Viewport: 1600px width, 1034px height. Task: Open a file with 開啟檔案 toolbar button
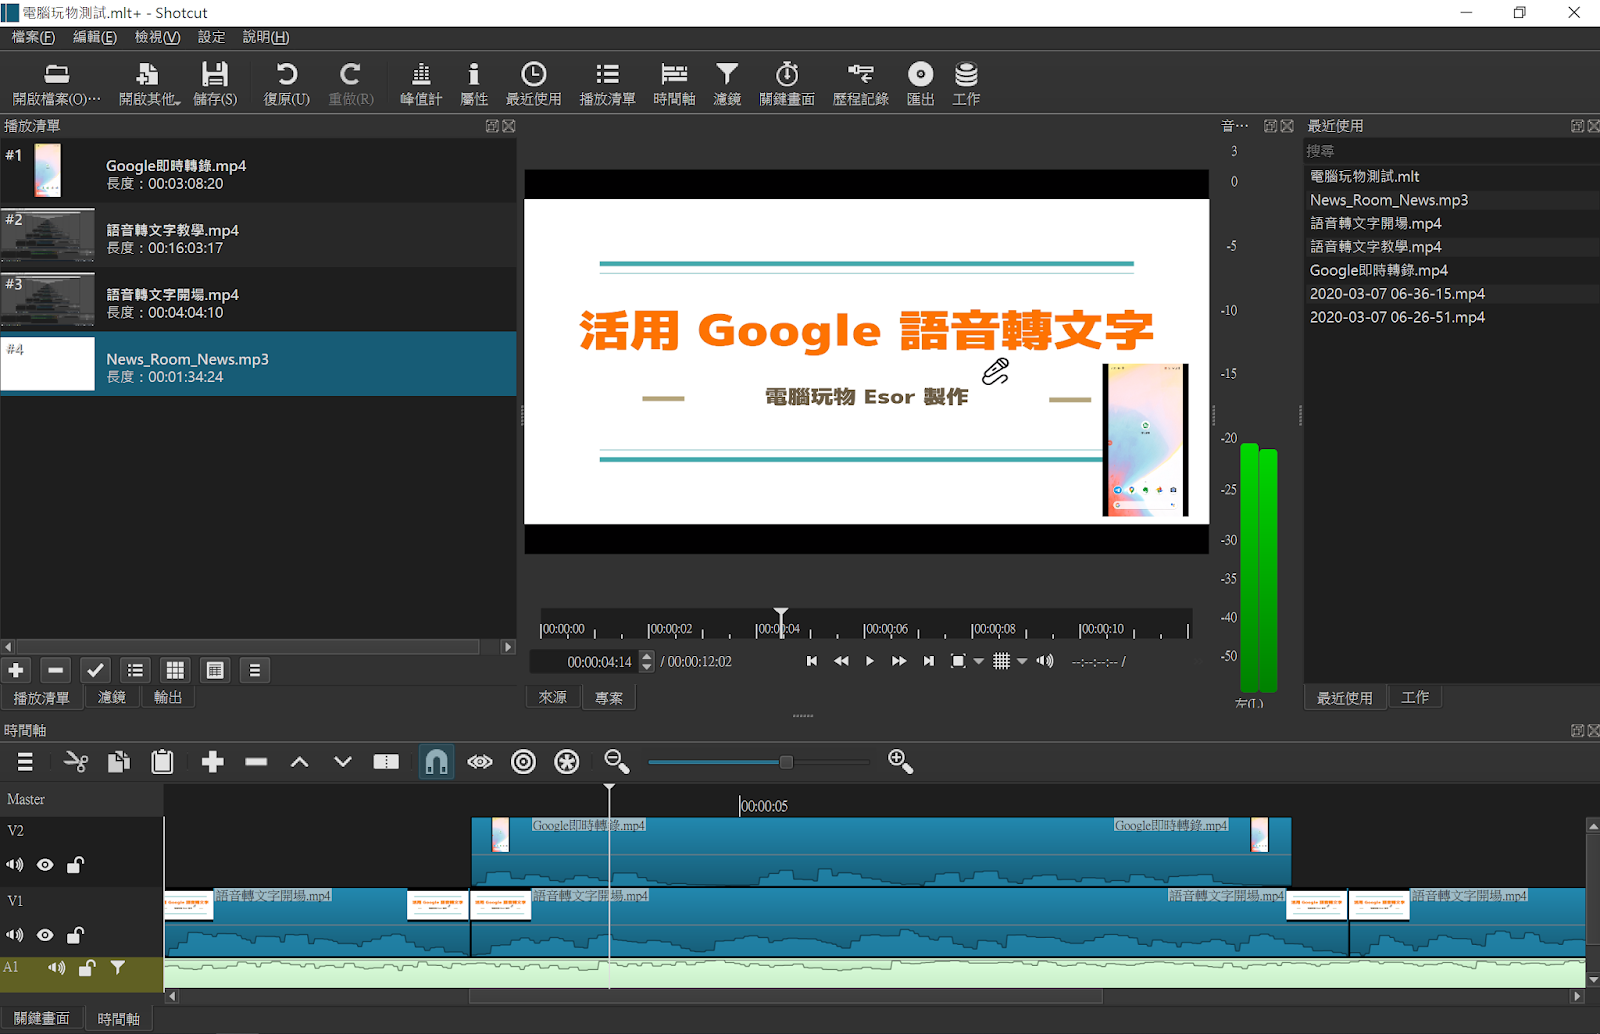pos(56,84)
